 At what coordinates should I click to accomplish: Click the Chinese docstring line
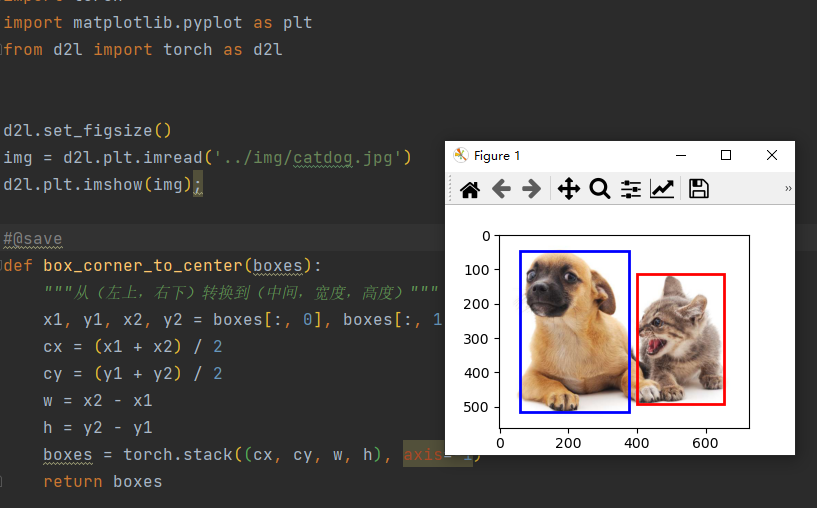click(241, 293)
